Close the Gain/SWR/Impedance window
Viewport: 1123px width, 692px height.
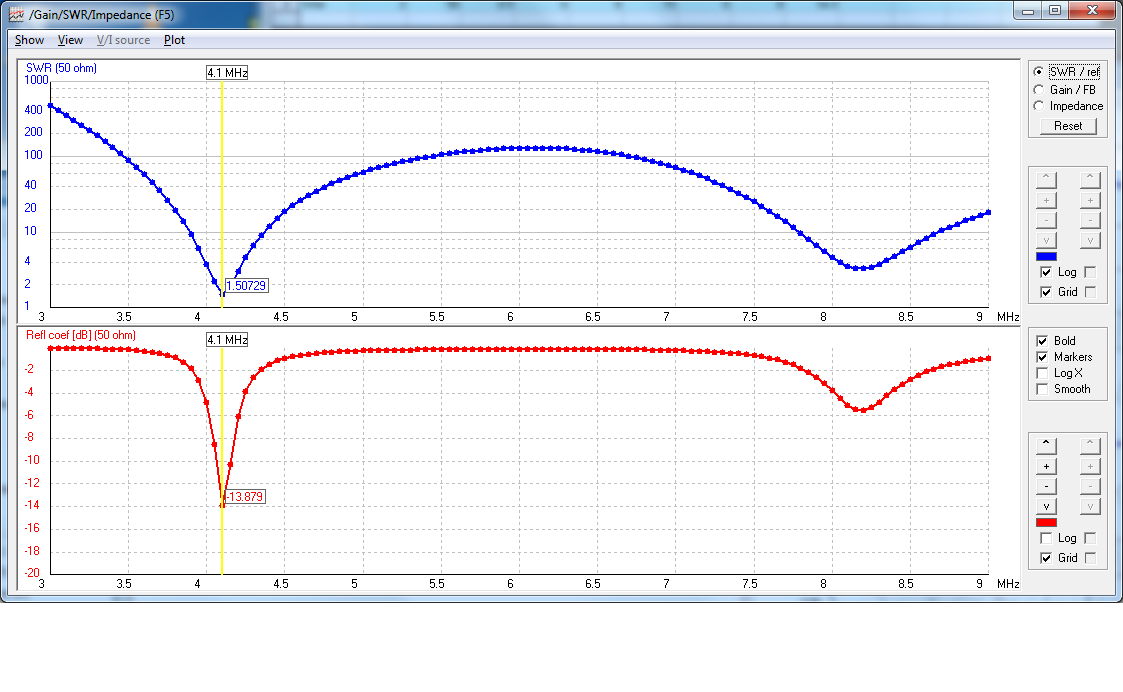point(1092,11)
